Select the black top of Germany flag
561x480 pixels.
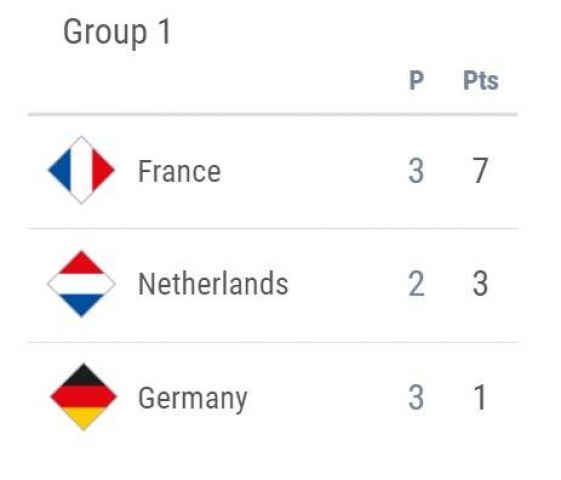84,375
